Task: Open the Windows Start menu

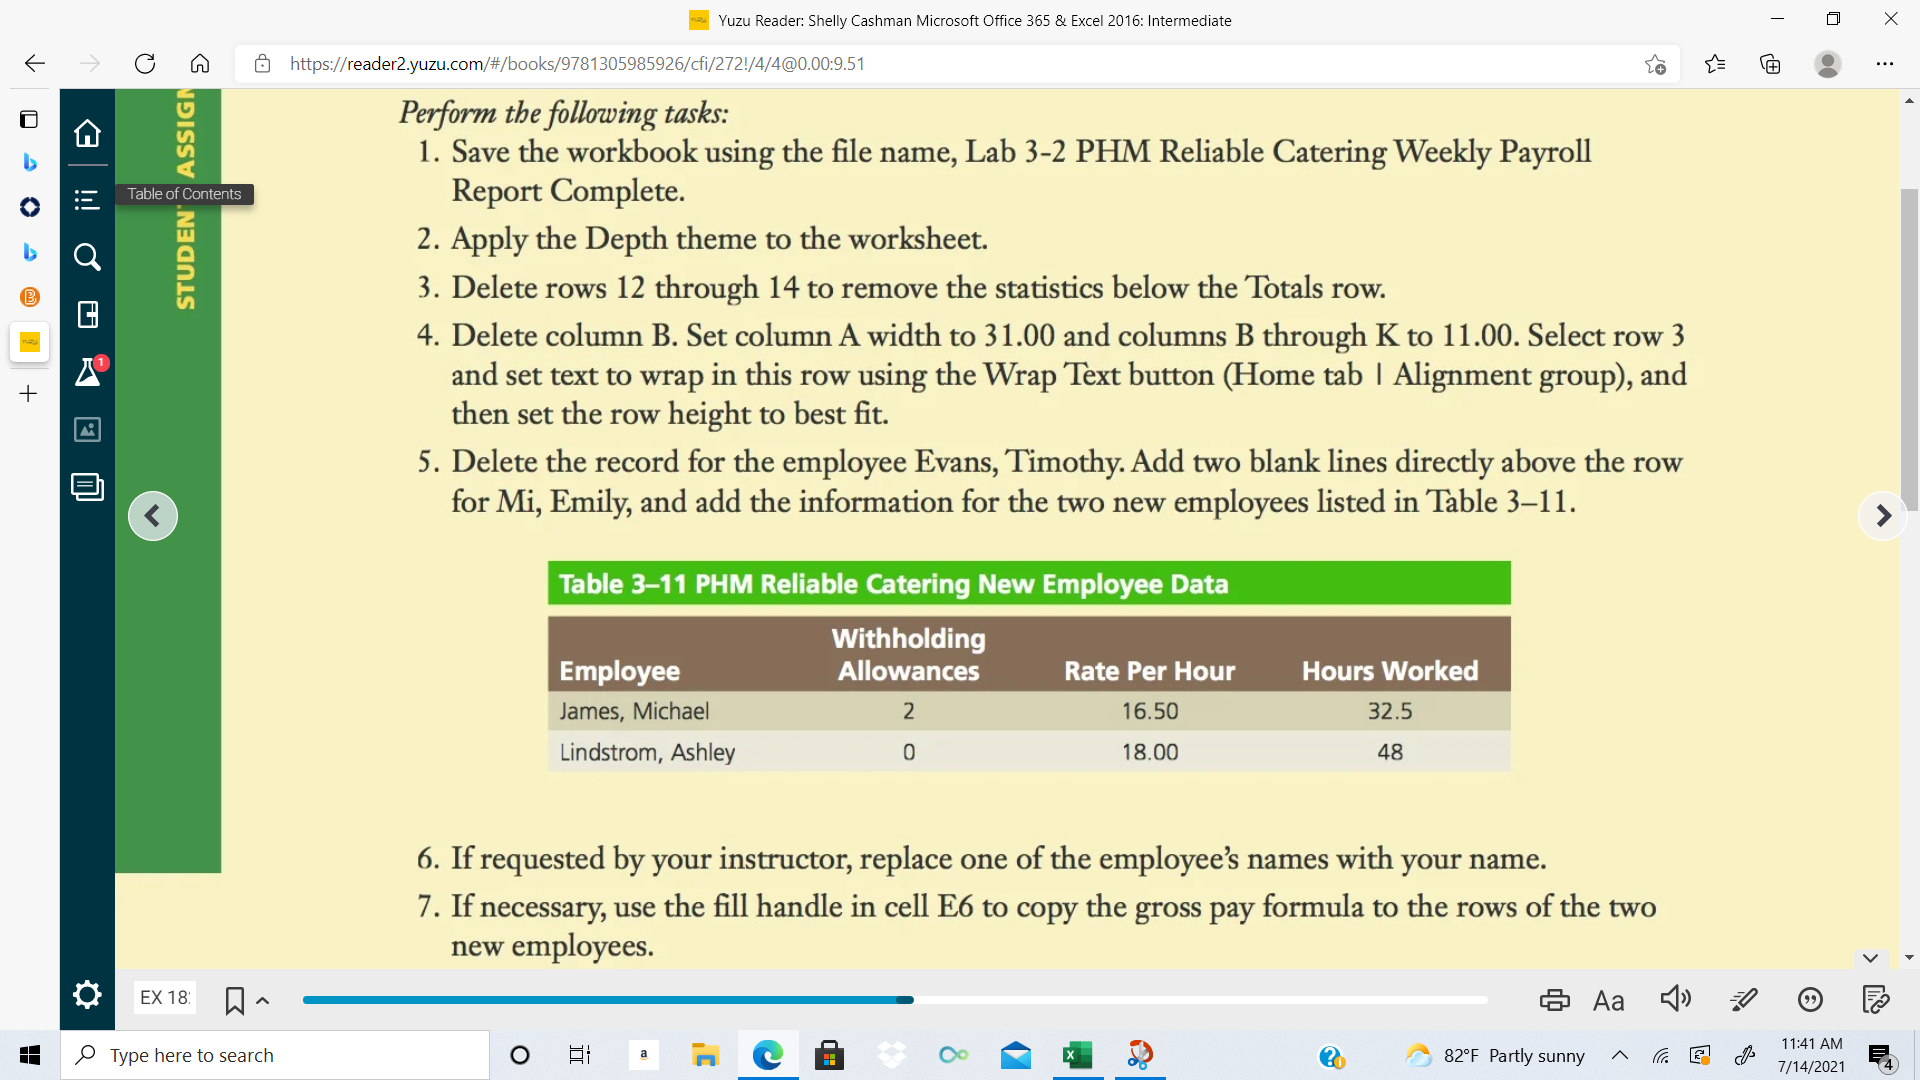Action: [x=30, y=1055]
